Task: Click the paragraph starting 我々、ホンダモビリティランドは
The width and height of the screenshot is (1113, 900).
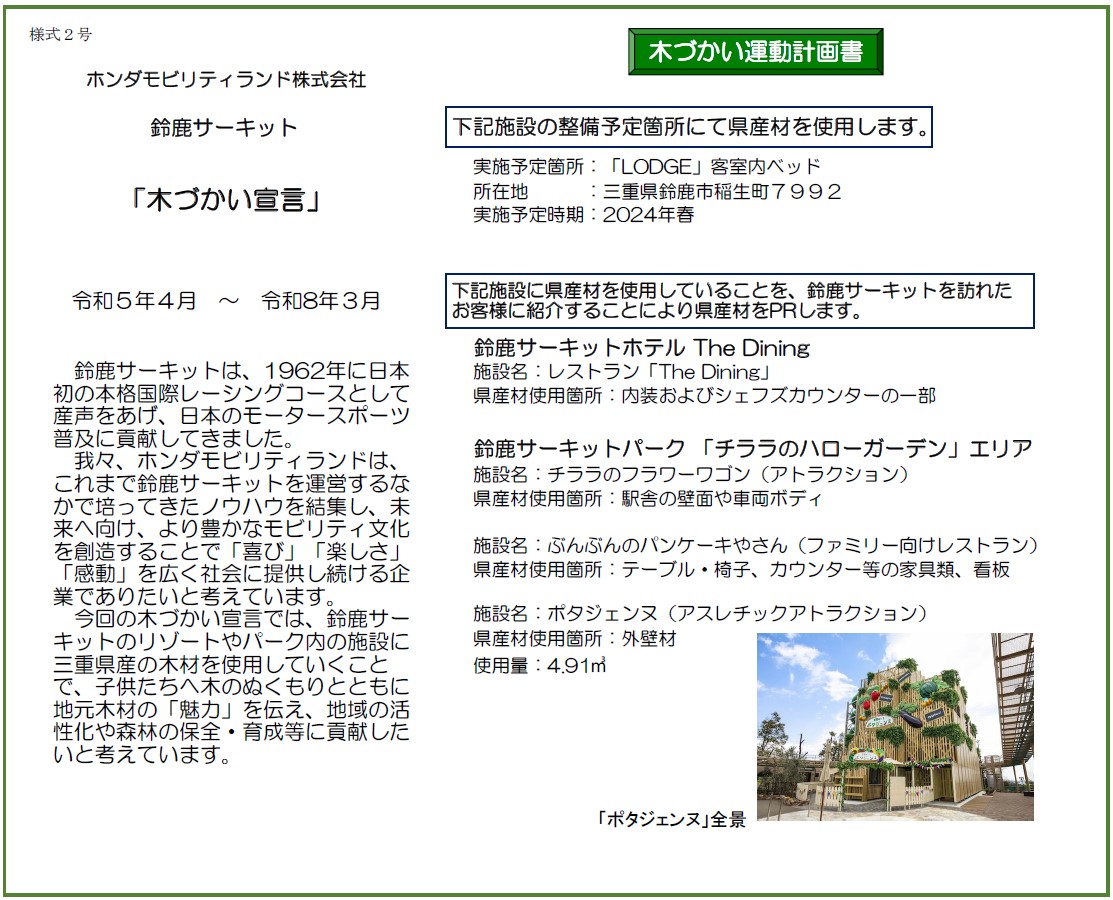Action: (231, 529)
